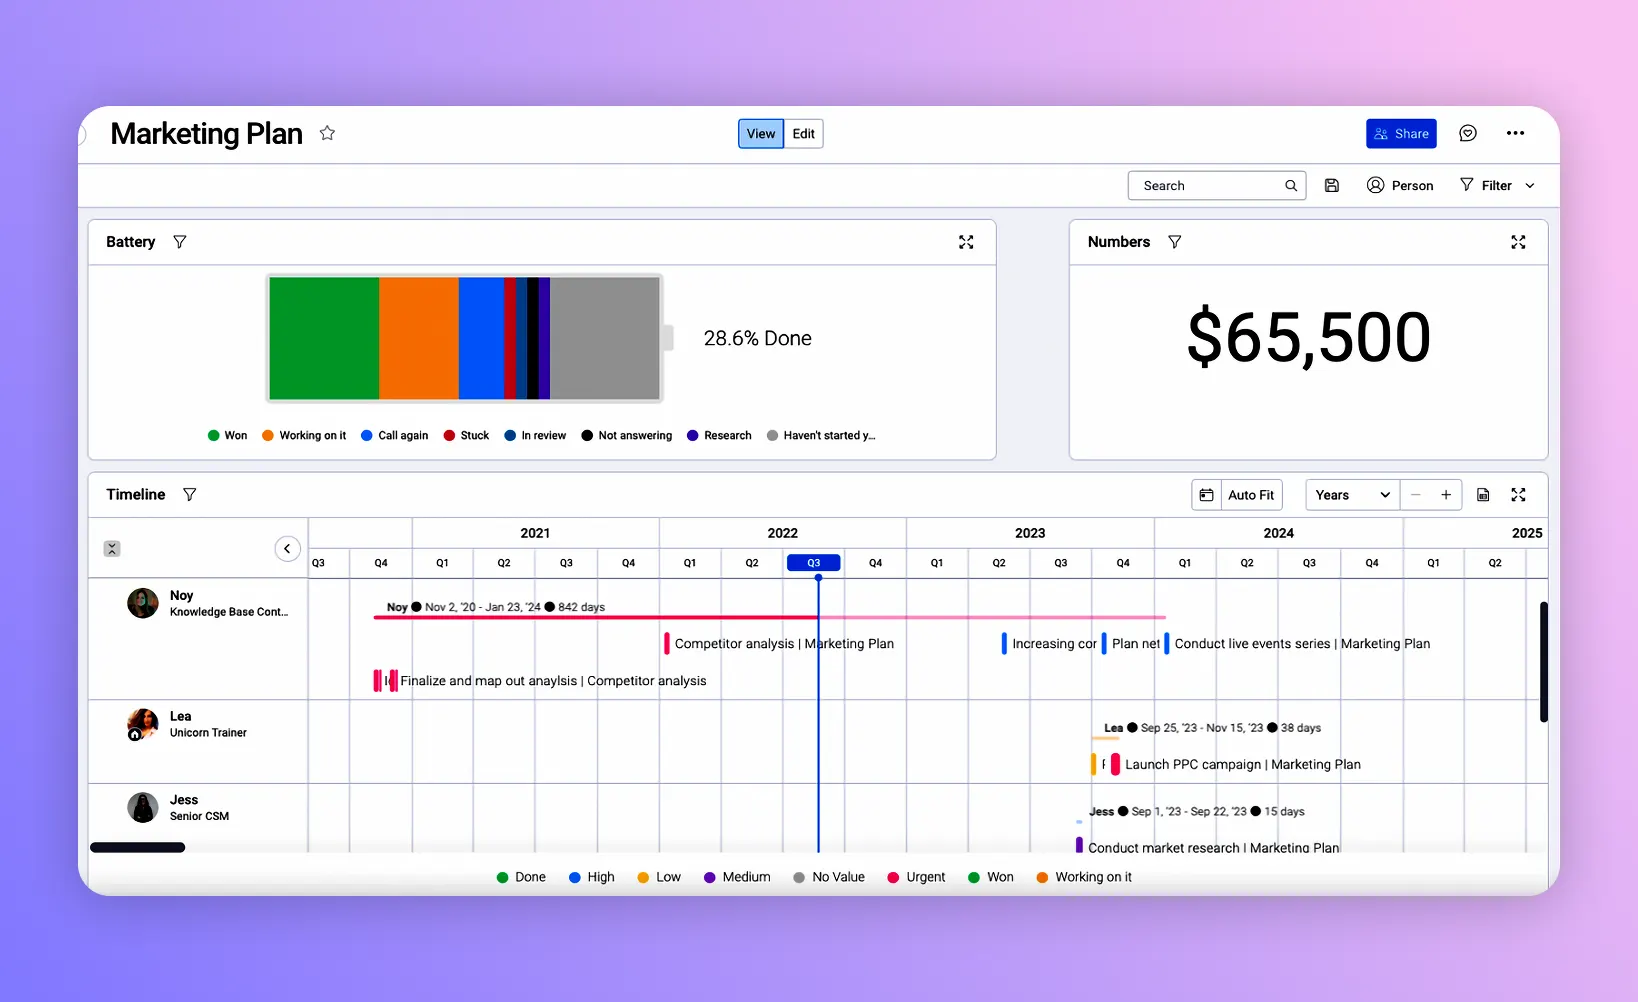Switch to Edit mode
The width and height of the screenshot is (1638, 1002).
(x=804, y=133)
